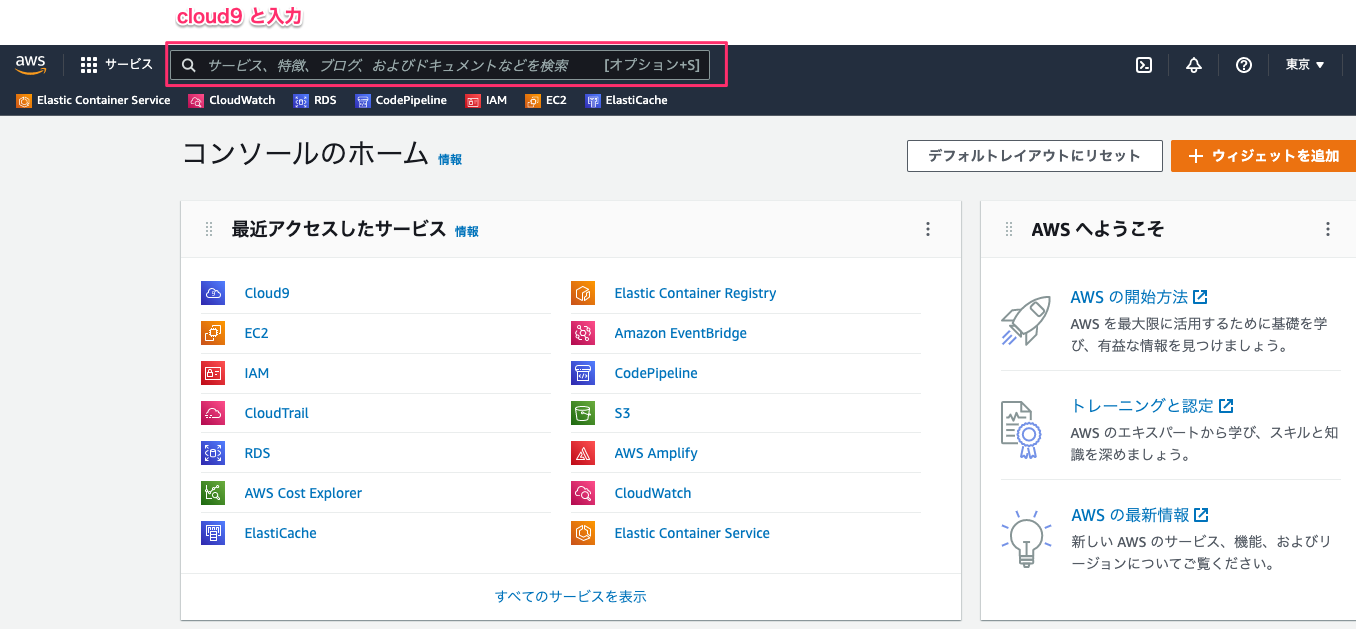Select EC2 icon in the favorites bar

click(533, 100)
